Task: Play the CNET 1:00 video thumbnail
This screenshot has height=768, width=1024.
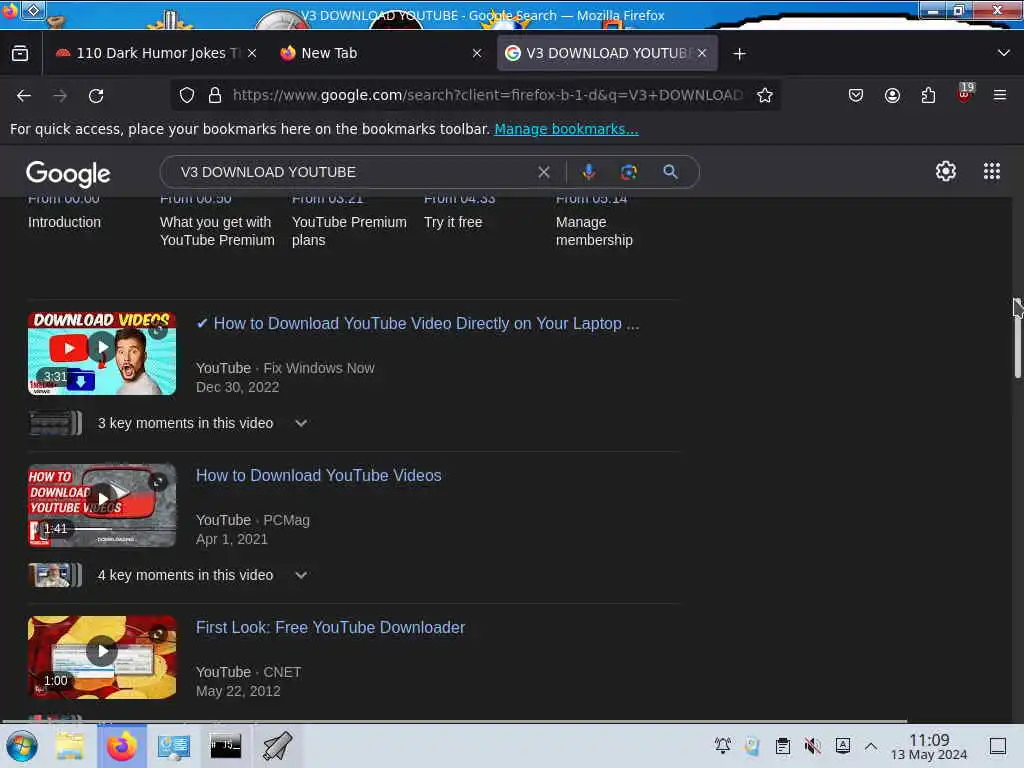Action: coord(102,658)
